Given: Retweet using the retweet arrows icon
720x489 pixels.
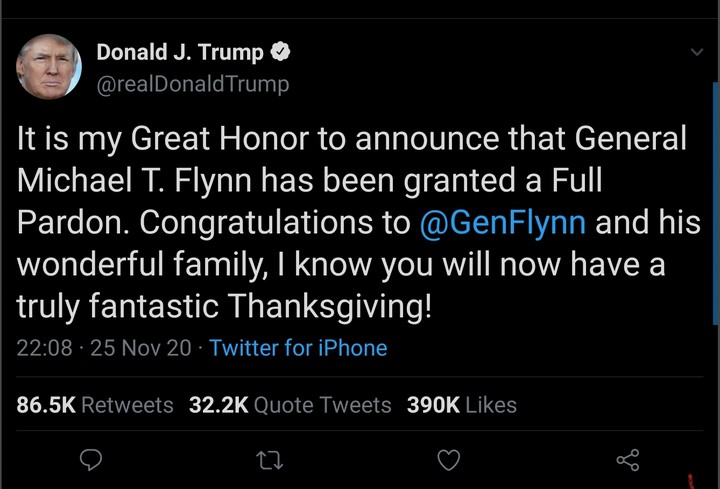Looking at the screenshot, I should pos(269,460).
